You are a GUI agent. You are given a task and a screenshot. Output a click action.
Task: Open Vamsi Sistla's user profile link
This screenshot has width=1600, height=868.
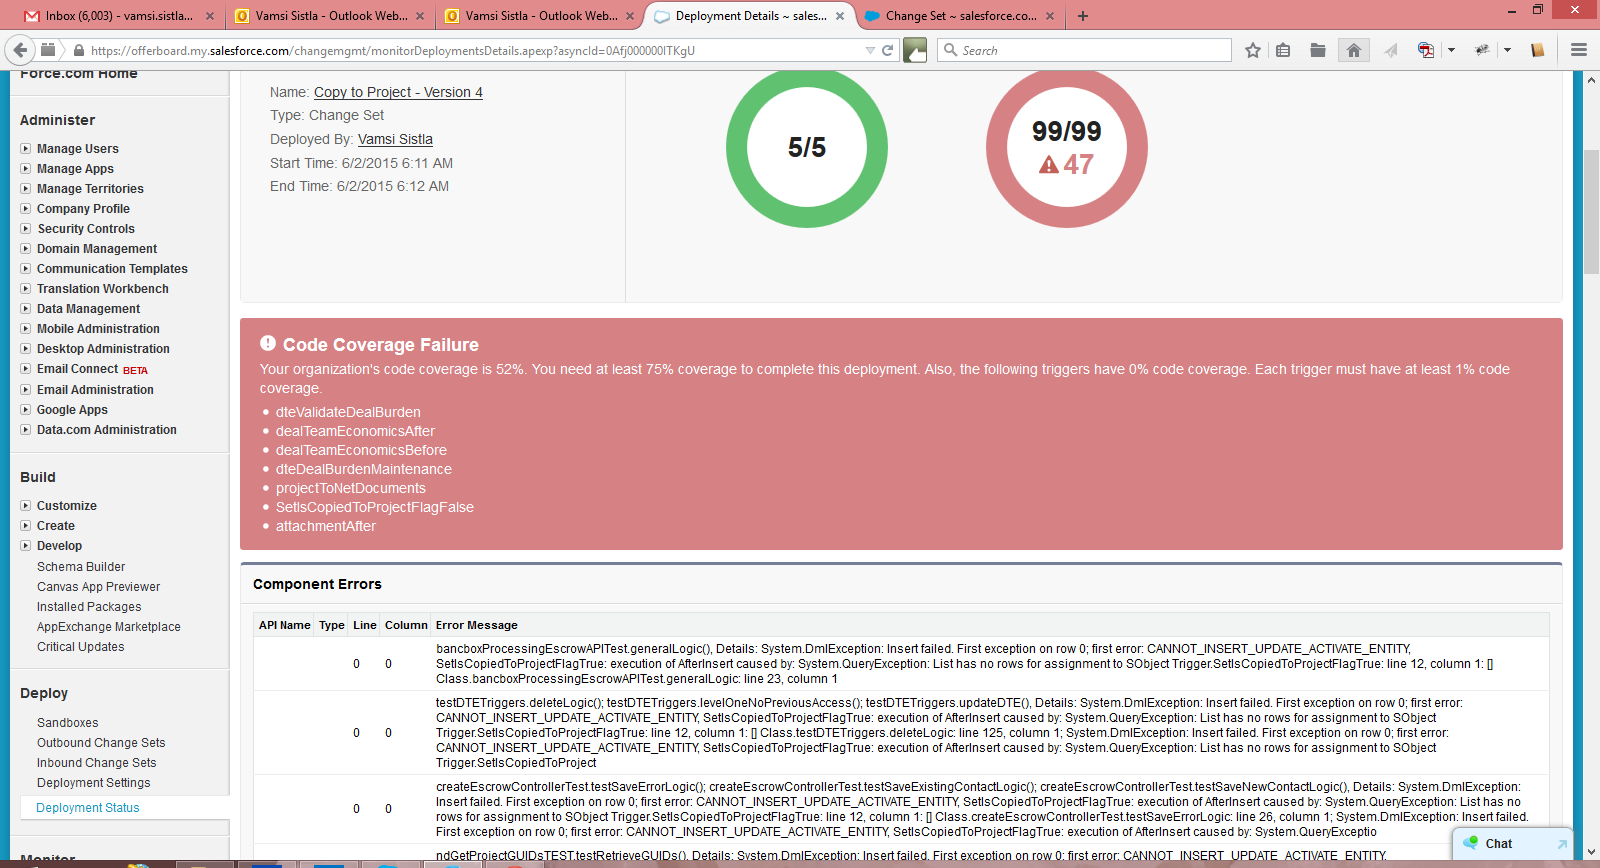[395, 139]
